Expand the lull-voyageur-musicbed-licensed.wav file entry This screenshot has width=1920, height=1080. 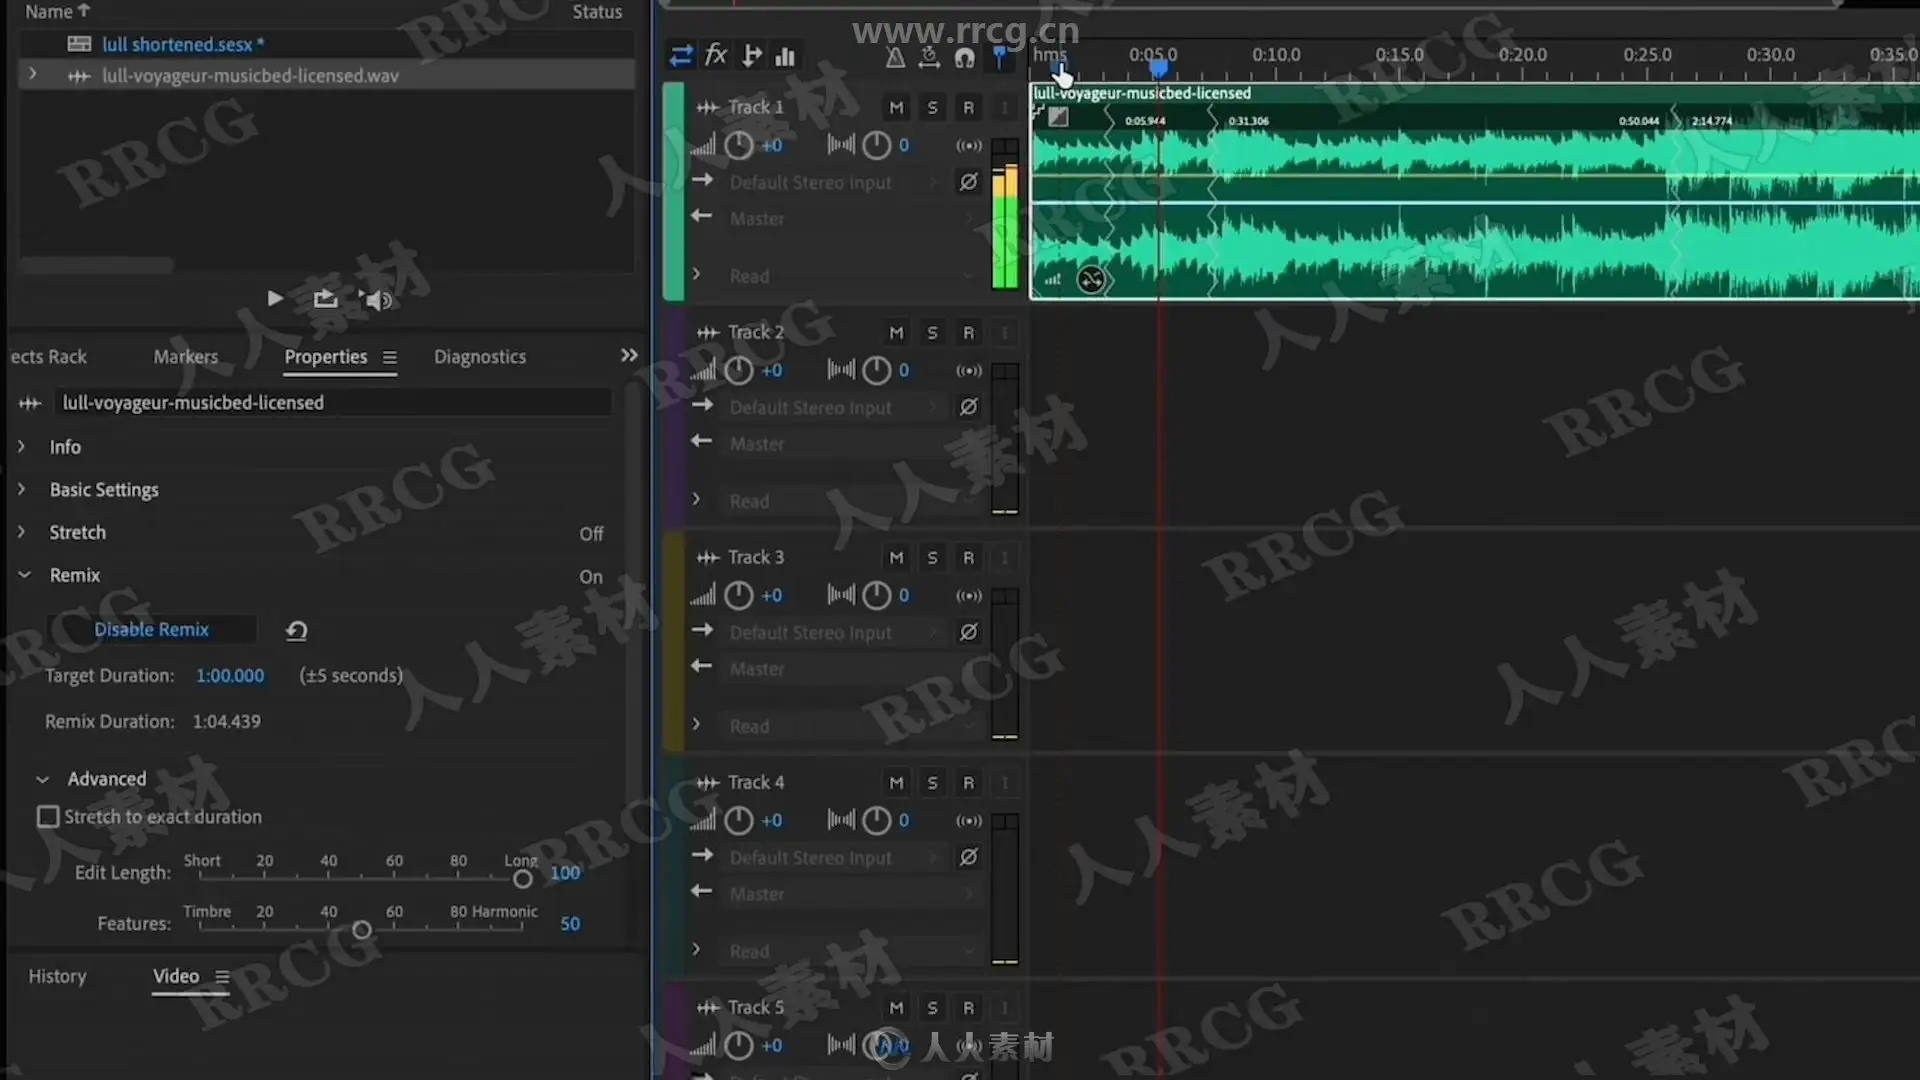33,75
